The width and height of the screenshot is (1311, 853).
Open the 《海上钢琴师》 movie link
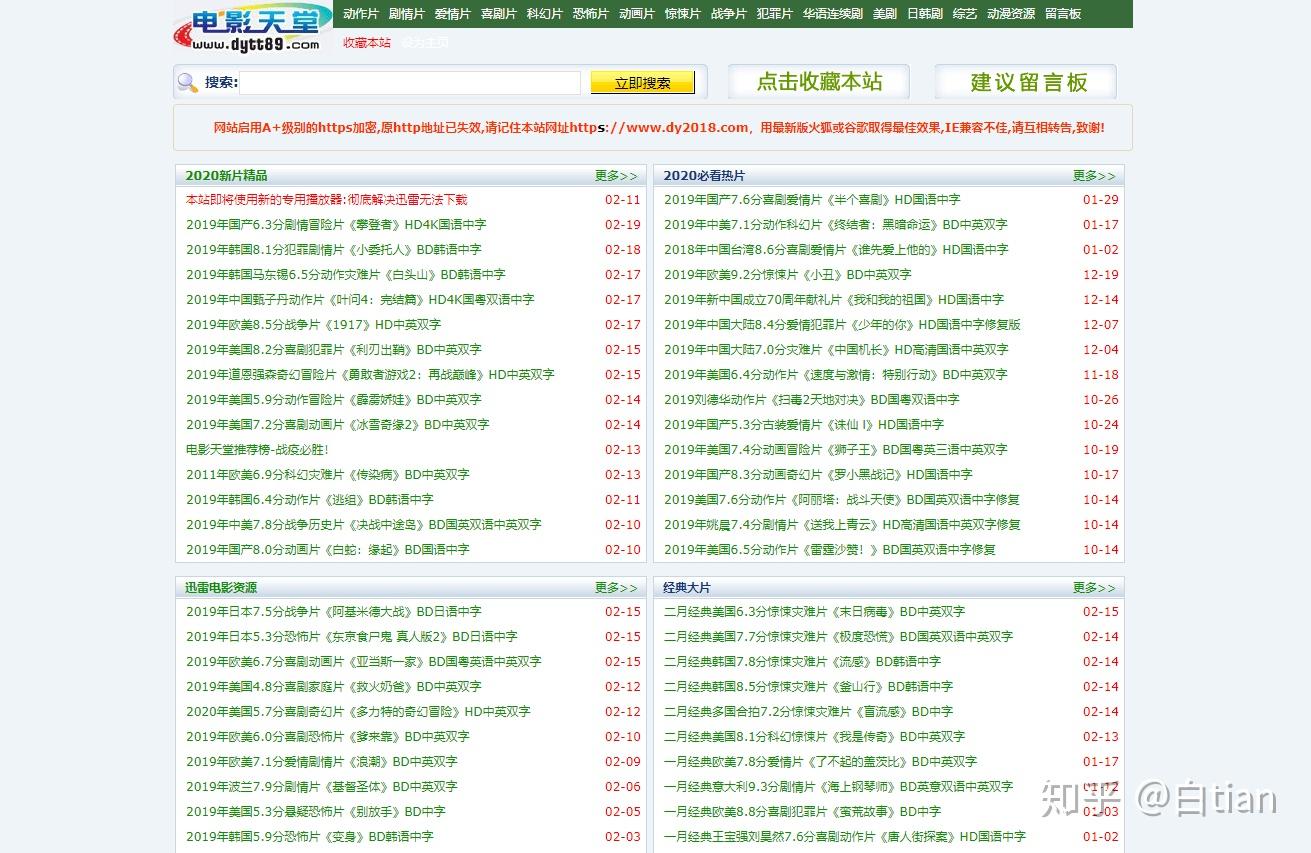838,786
